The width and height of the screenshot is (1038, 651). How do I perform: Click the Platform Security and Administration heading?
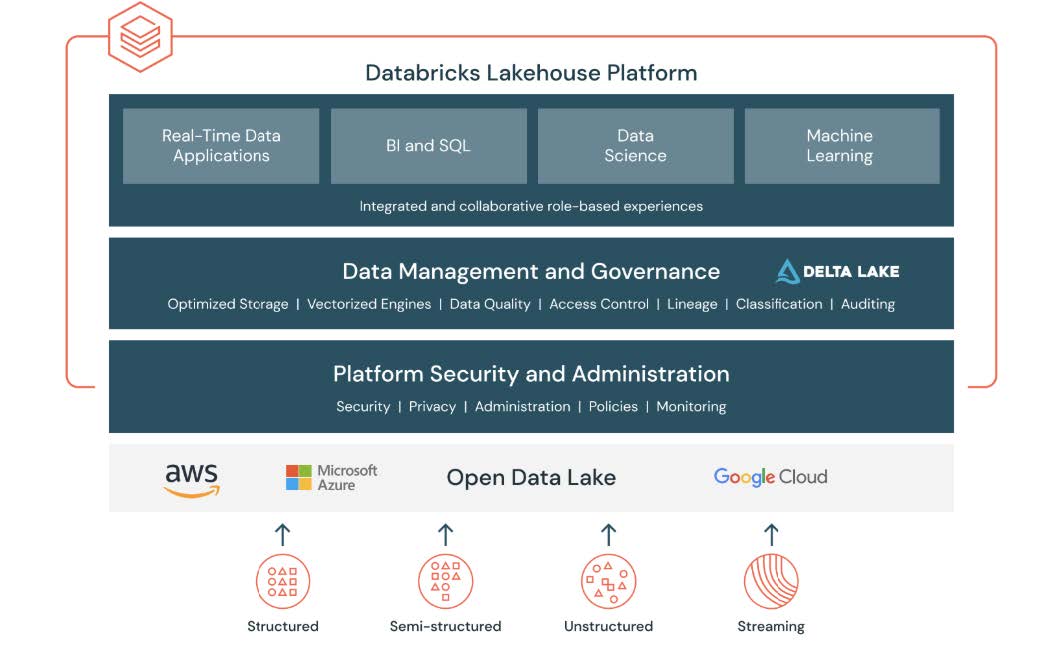point(531,374)
